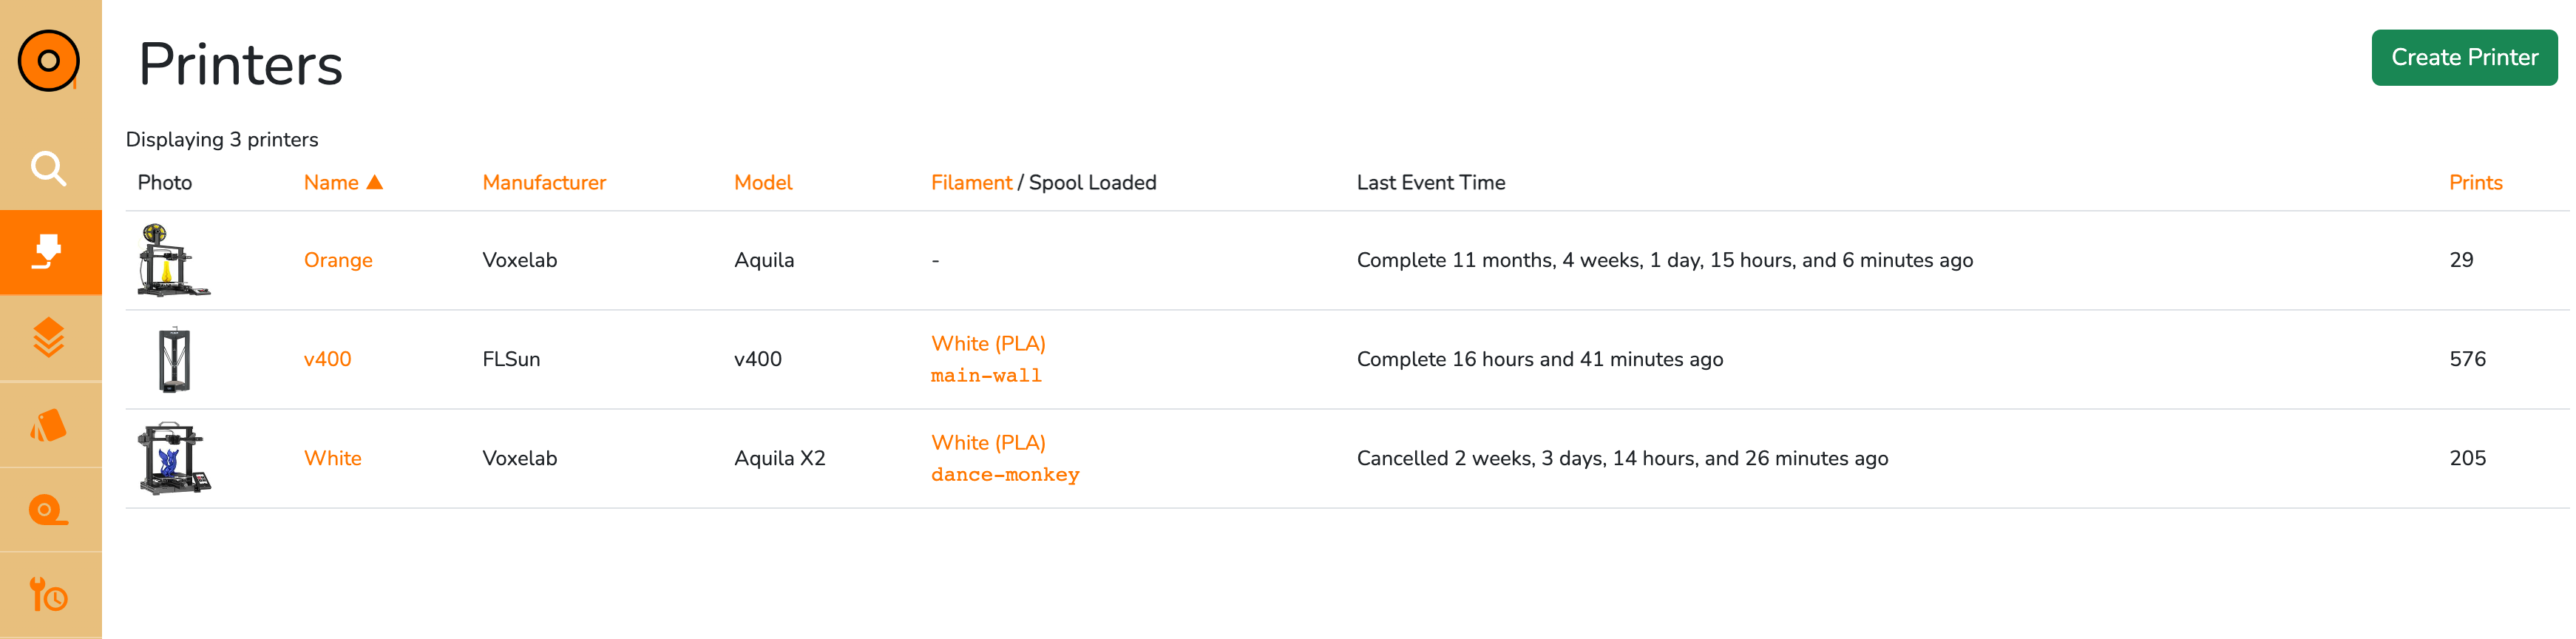This screenshot has height=639, width=2576.
Task: Open the spool roll sidebar icon
Action: pyautogui.click(x=48, y=510)
